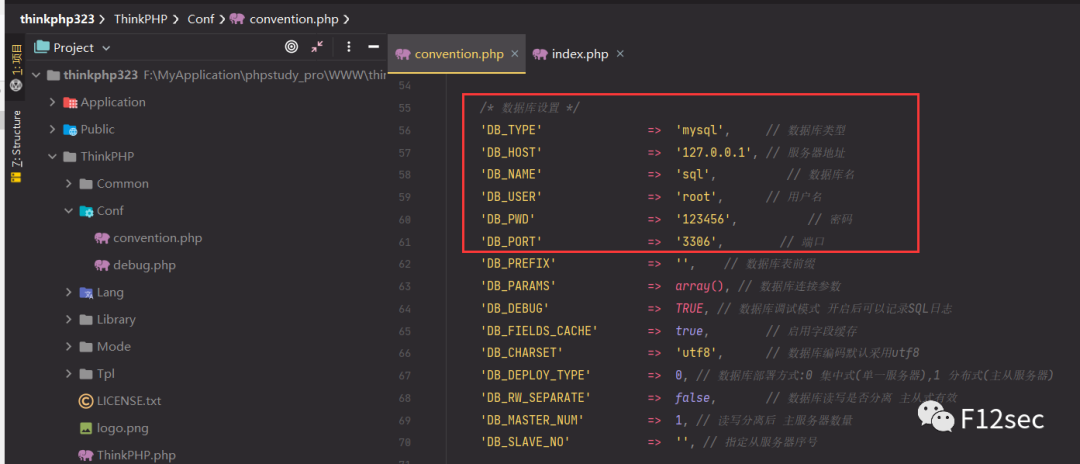Select the Conf folder gear icon
Screen dimensions: 1080x464
tap(86, 211)
